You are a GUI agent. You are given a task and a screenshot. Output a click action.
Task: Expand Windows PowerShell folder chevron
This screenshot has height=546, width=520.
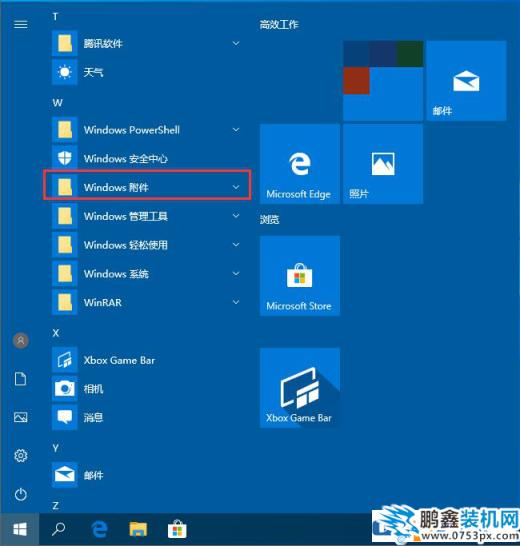pos(236,130)
